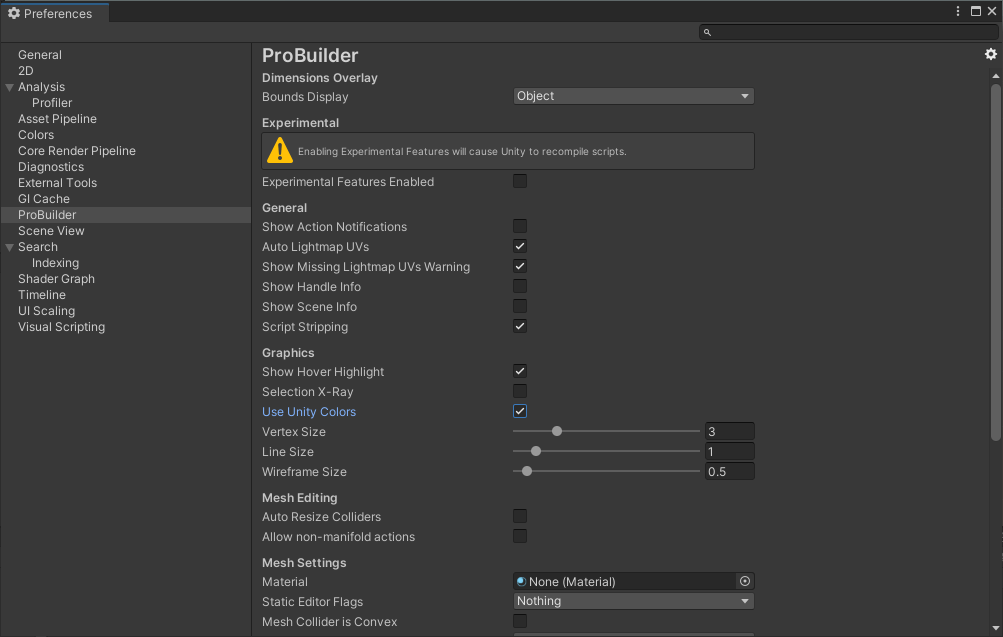Click the warning triangle icon
Viewport: 1003px width, 637px height.
(x=280, y=151)
